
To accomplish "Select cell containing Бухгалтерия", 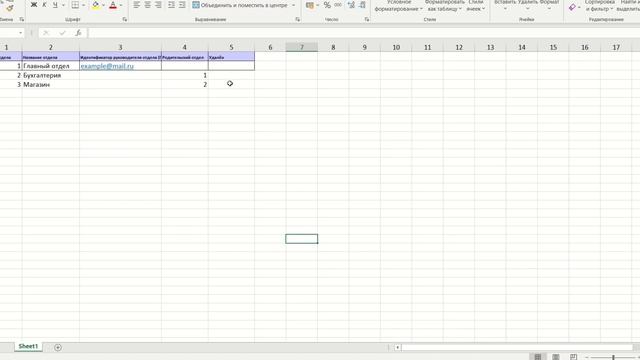I will [x=51, y=75].
